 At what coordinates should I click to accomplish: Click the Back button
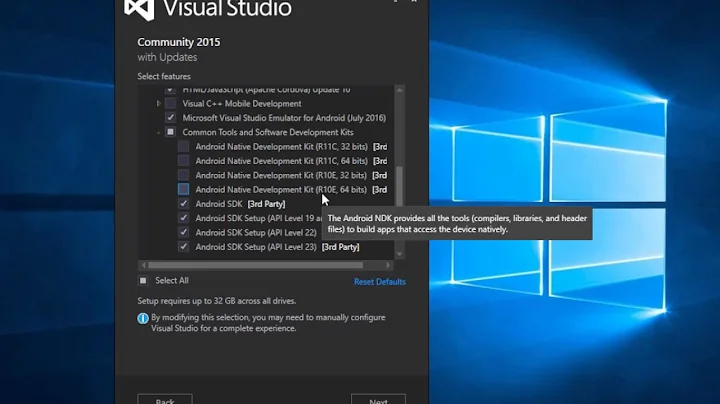165,399
